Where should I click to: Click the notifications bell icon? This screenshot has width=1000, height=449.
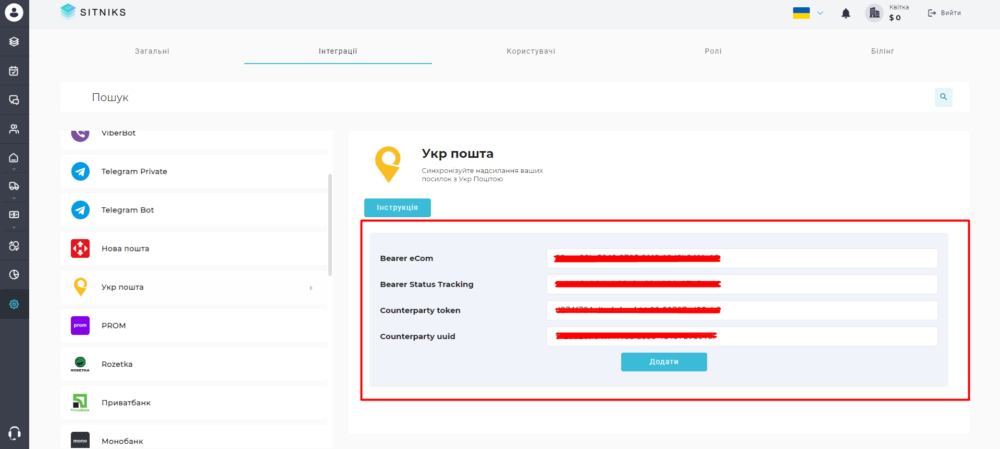click(846, 13)
